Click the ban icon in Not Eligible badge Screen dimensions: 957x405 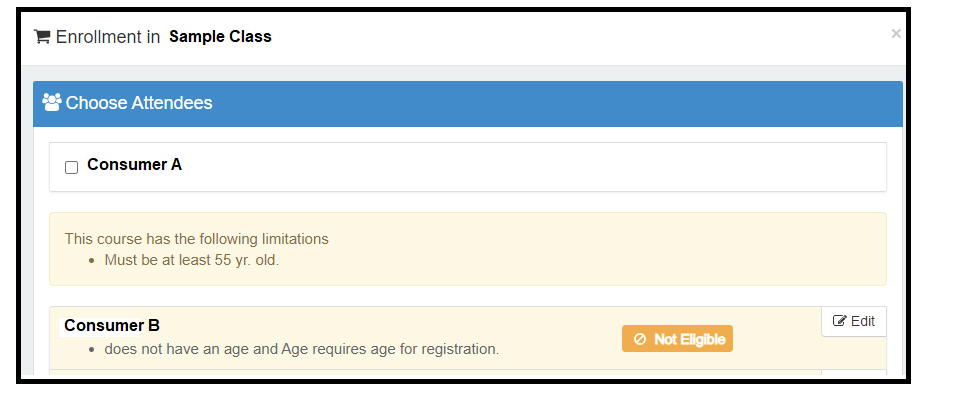click(640, 340)
